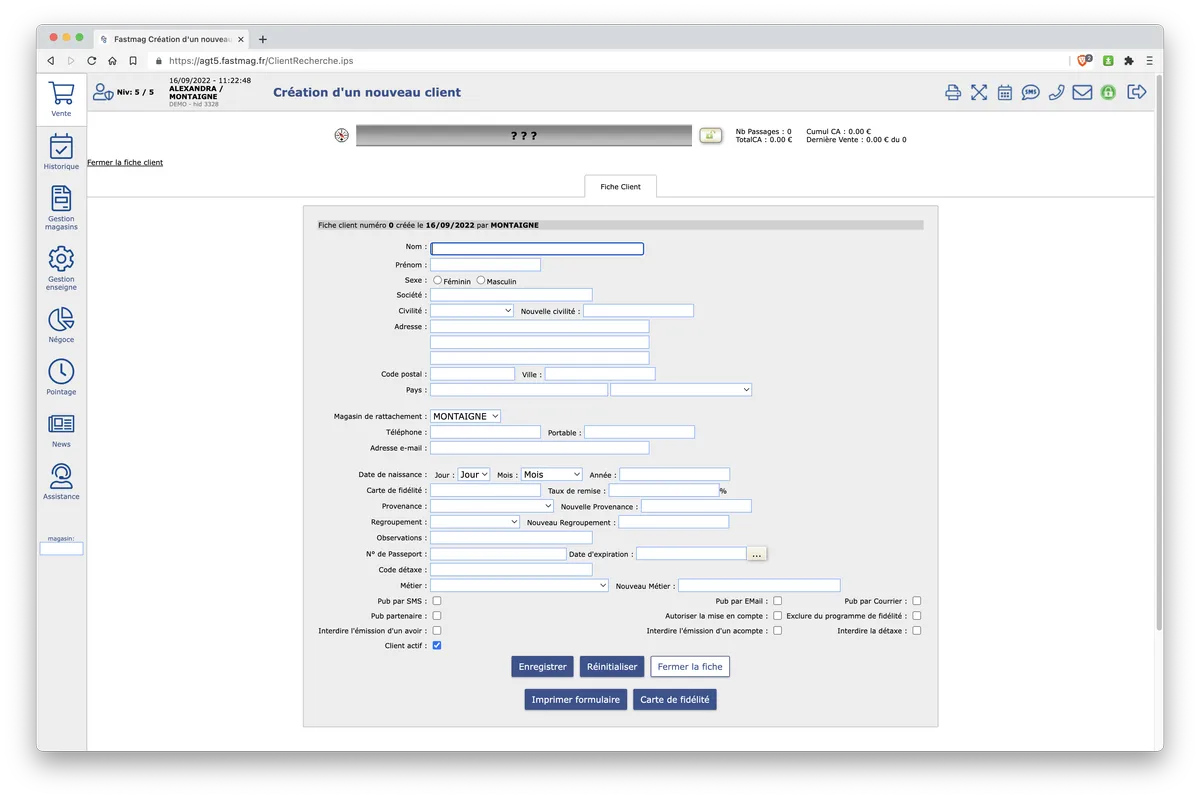Open the calendar icon in top toolbar
This screenshot has width=1200, height=799.
(x=1005, y=93)
